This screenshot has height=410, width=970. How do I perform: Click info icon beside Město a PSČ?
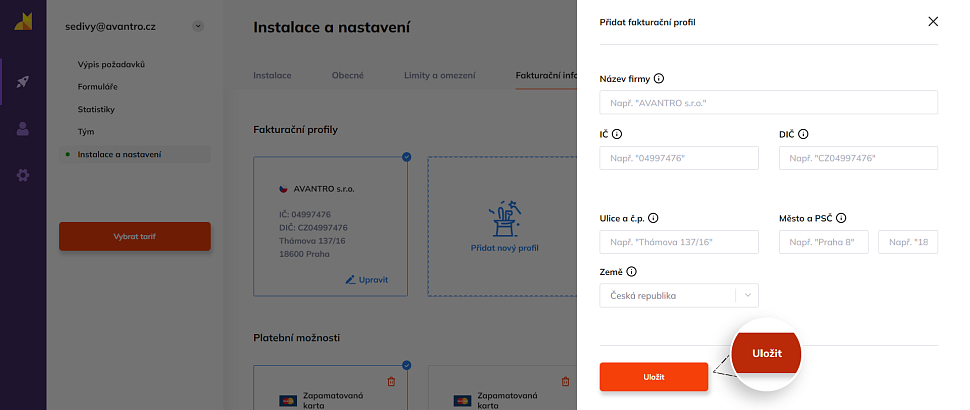coord(841,217)
